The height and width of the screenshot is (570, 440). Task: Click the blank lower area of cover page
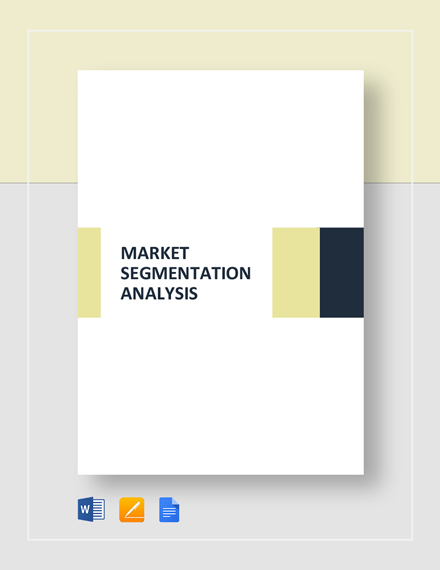click(221, 396)
